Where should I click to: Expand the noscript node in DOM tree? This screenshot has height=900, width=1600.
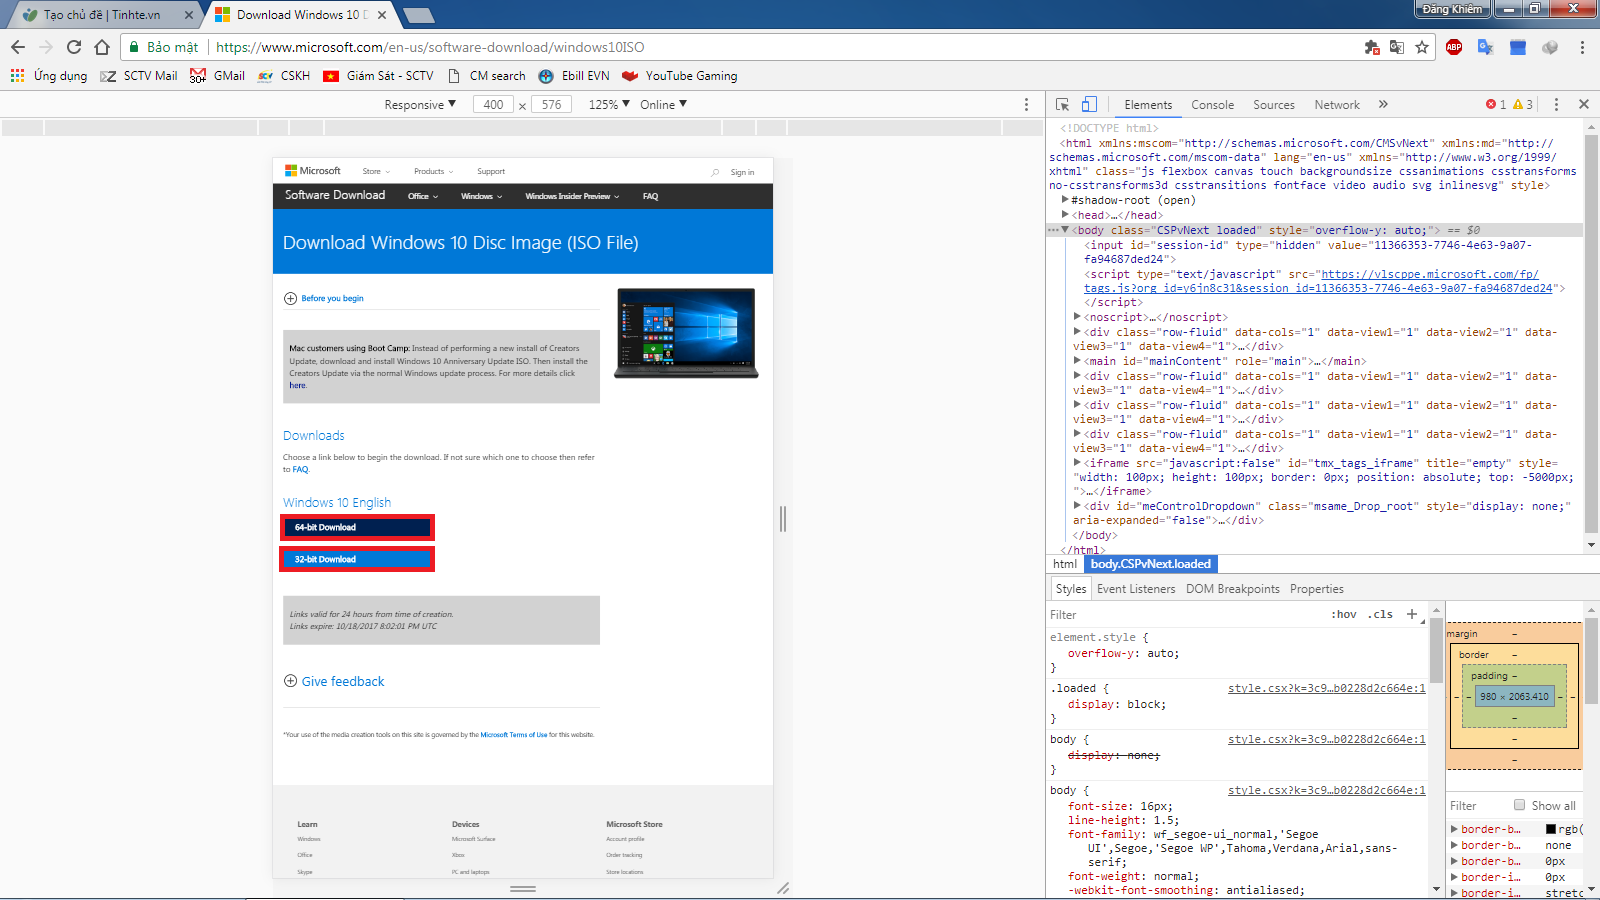(x=1078, y=317)
